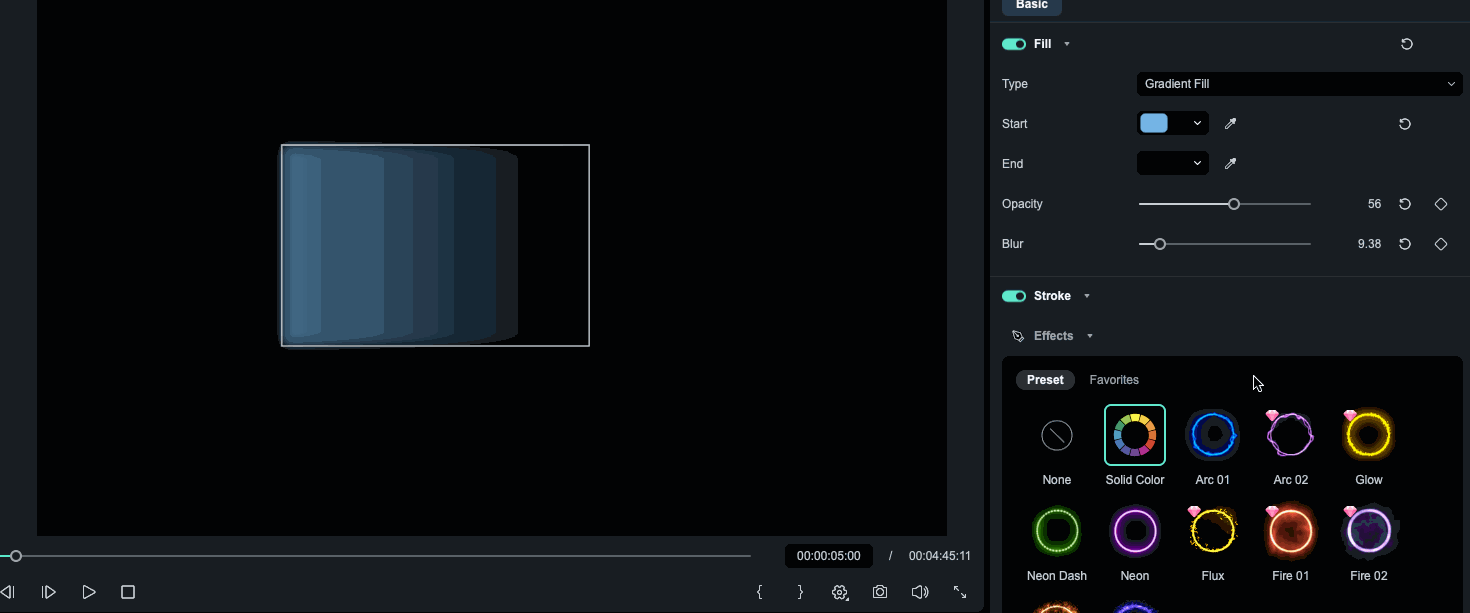This screenshot has width=1470, height=613.
Task: Add an Opacity keyframe with the diamond icon
Action: [1441, 204]
